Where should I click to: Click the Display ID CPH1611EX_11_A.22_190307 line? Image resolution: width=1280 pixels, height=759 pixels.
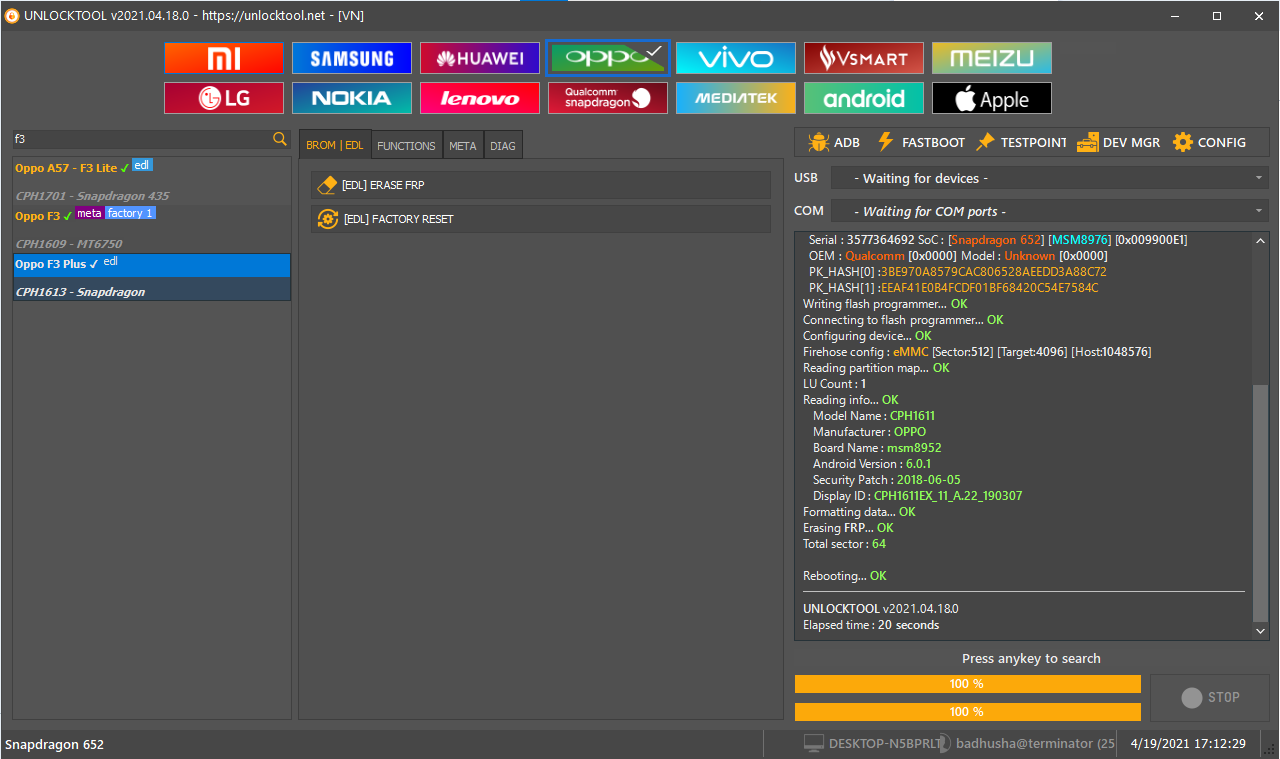(x=917, y=496)
